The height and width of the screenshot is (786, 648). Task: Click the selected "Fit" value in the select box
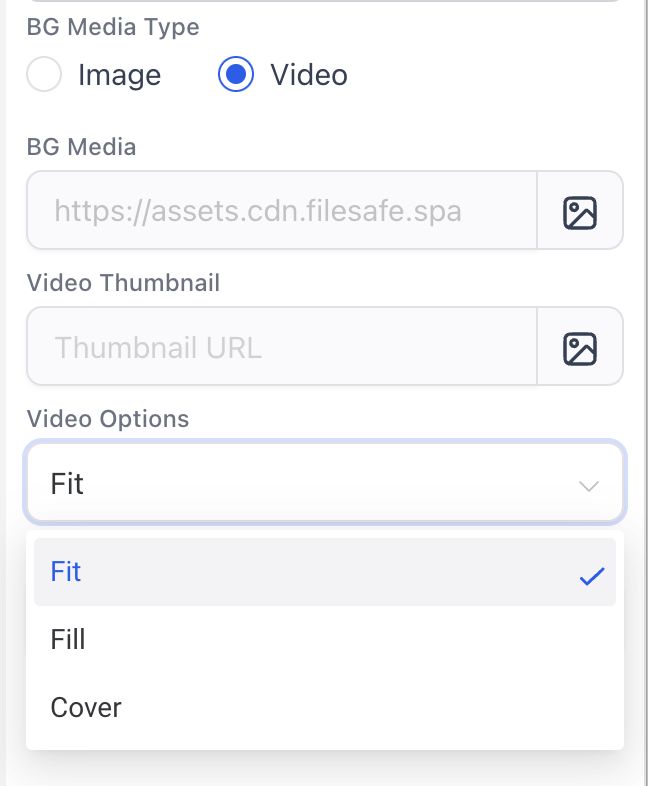pyautogui.click(x=67, y=484)
